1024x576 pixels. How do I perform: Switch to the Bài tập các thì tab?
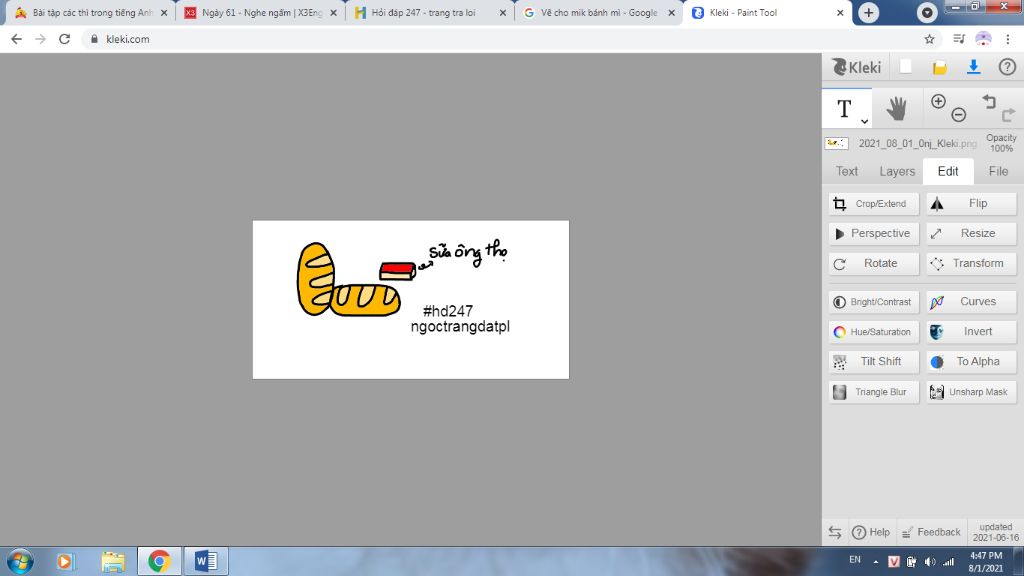(x=91, y=12)
